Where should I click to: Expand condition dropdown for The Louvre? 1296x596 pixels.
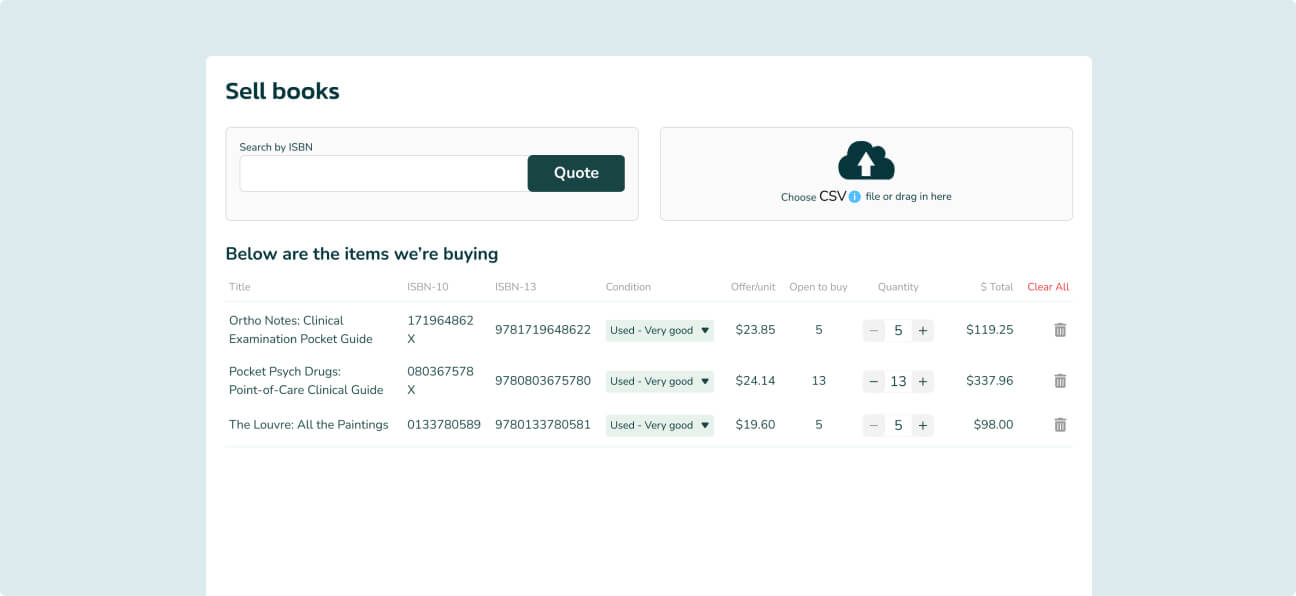pyautogui.click(x=659, y=425)
